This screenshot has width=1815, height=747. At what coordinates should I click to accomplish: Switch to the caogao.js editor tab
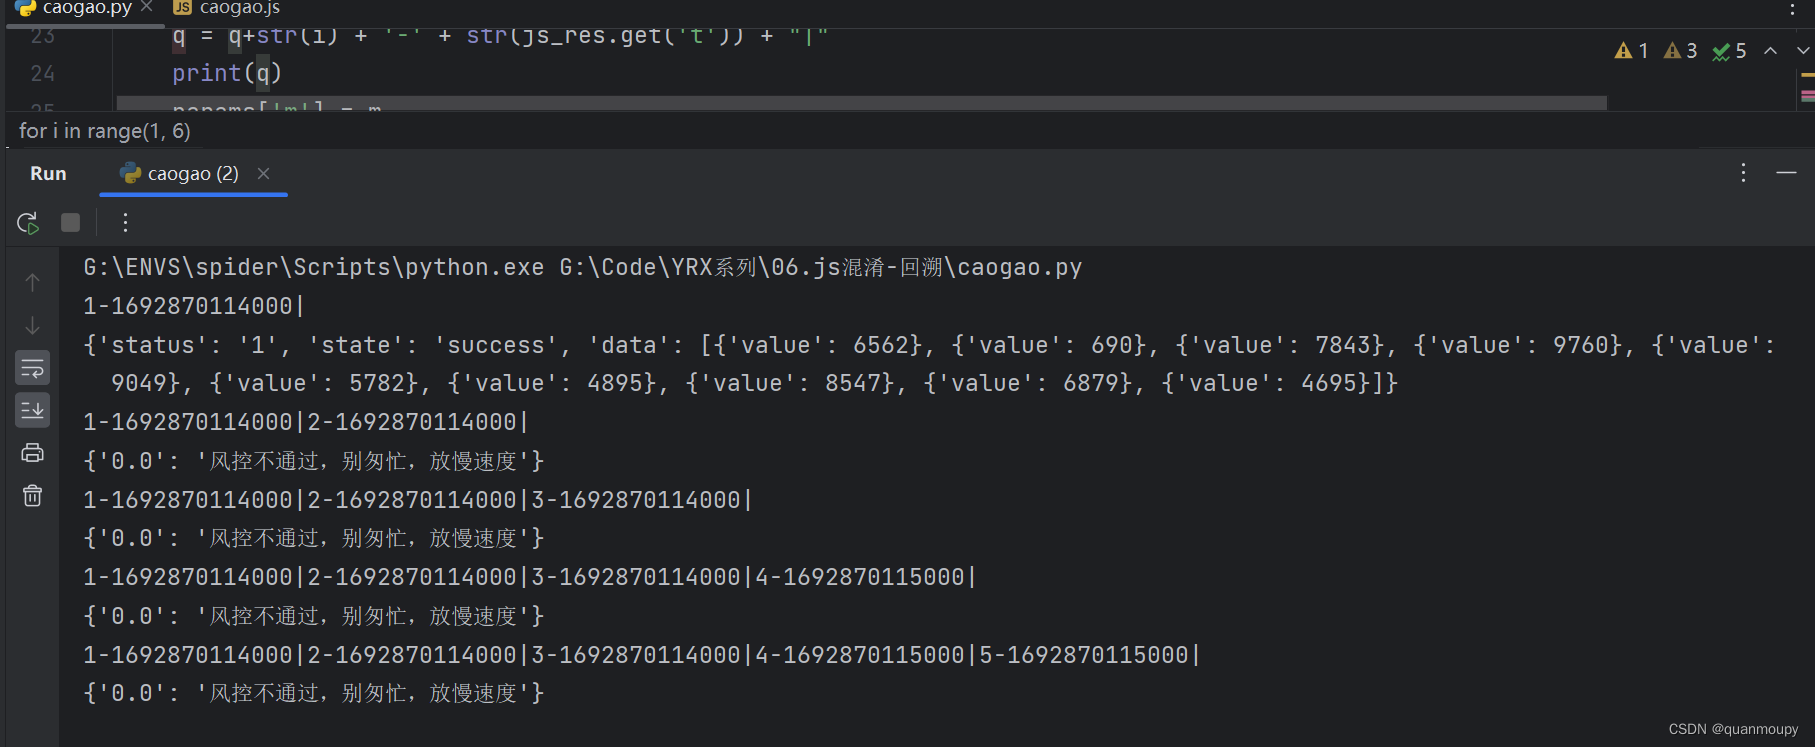227,8
